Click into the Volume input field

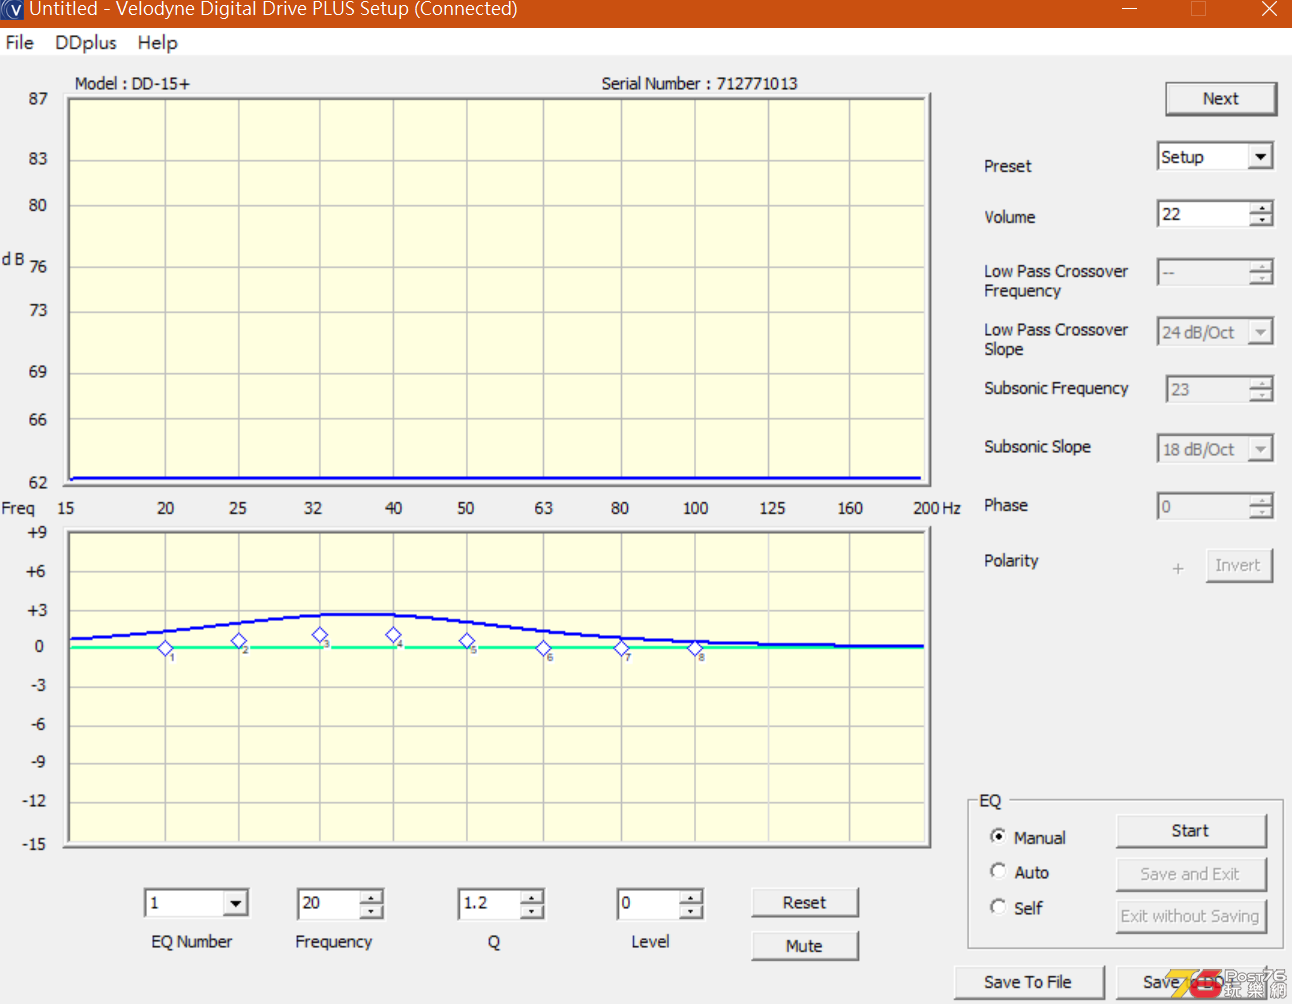click(x=1204, y=214)
